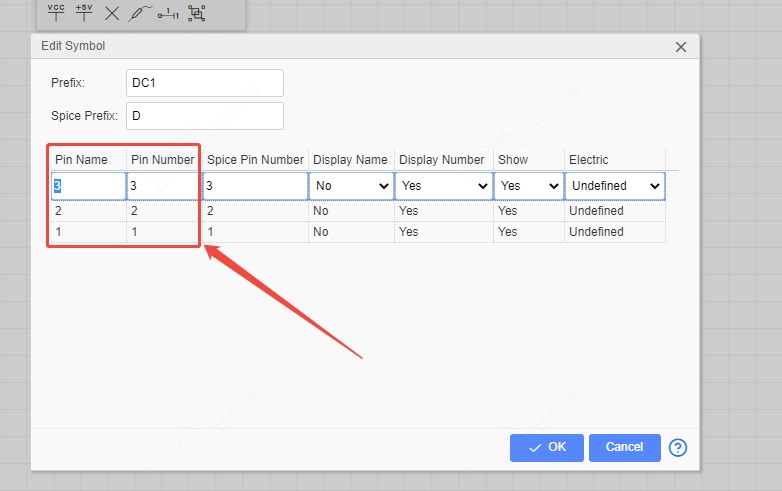Viewport: 782px width, 491px height.
Task: Click the OK button
Action: click(546, 447)
